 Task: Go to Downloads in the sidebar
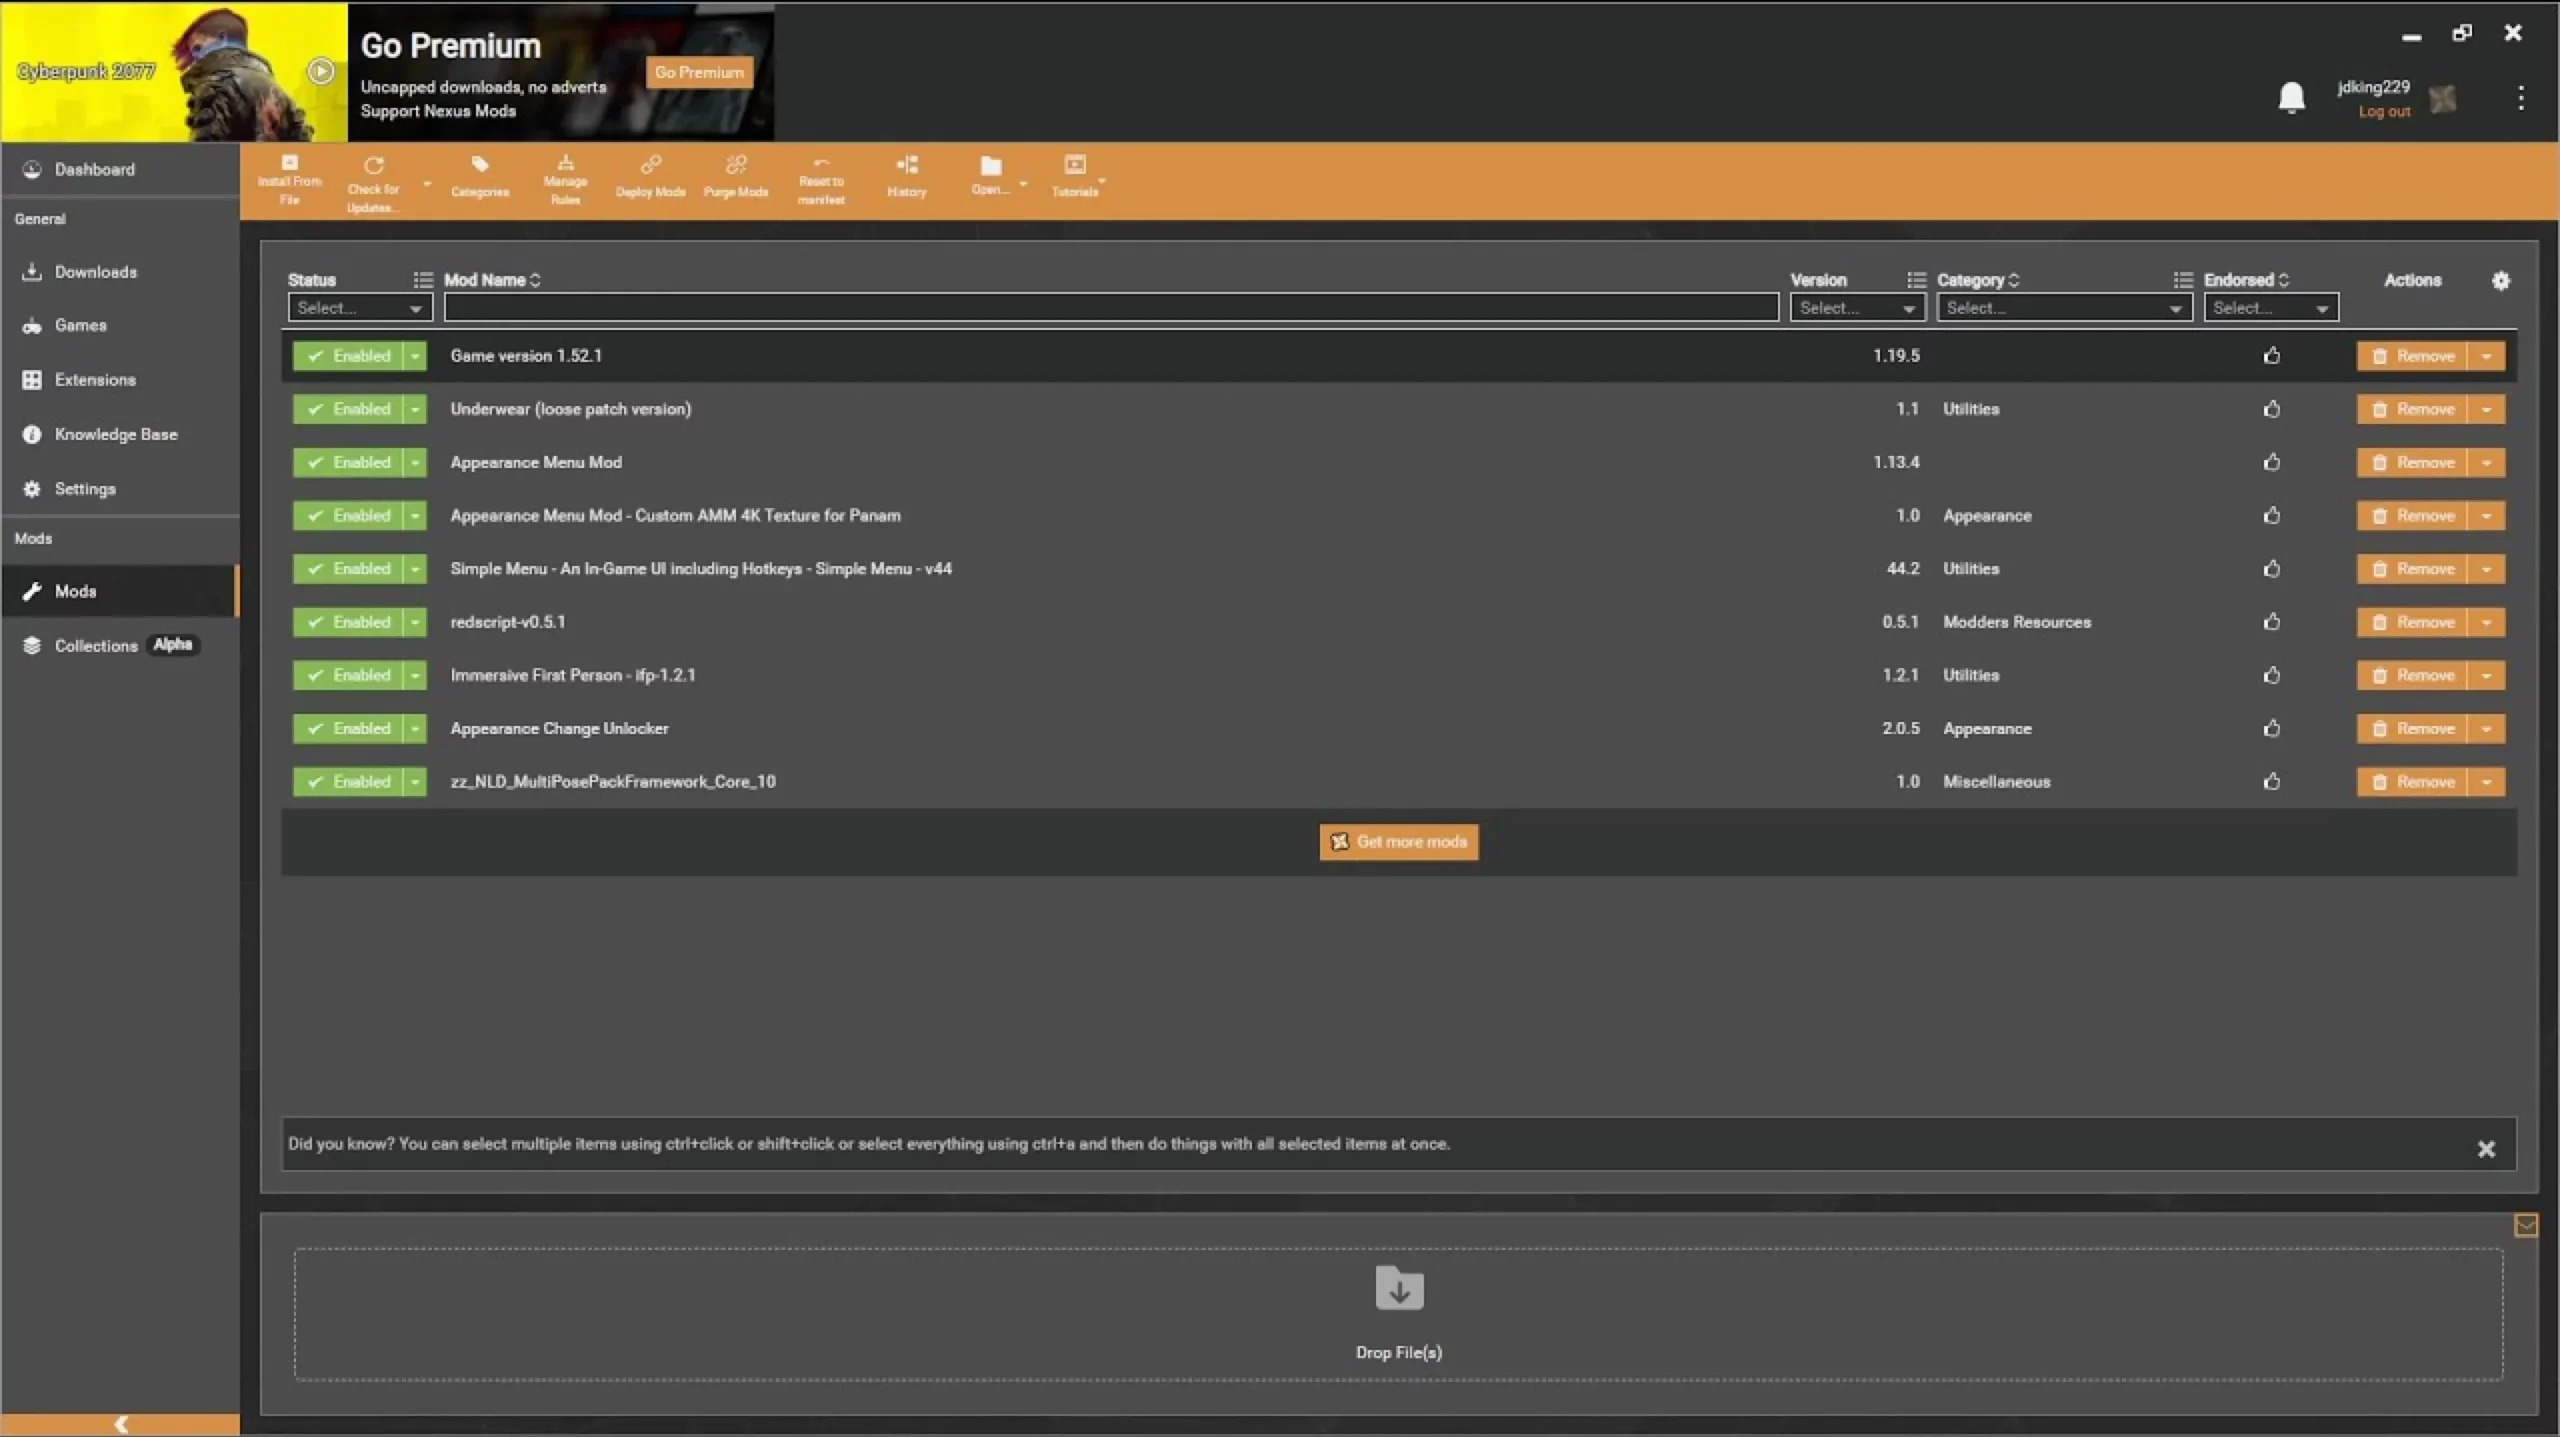pos(95,272)
